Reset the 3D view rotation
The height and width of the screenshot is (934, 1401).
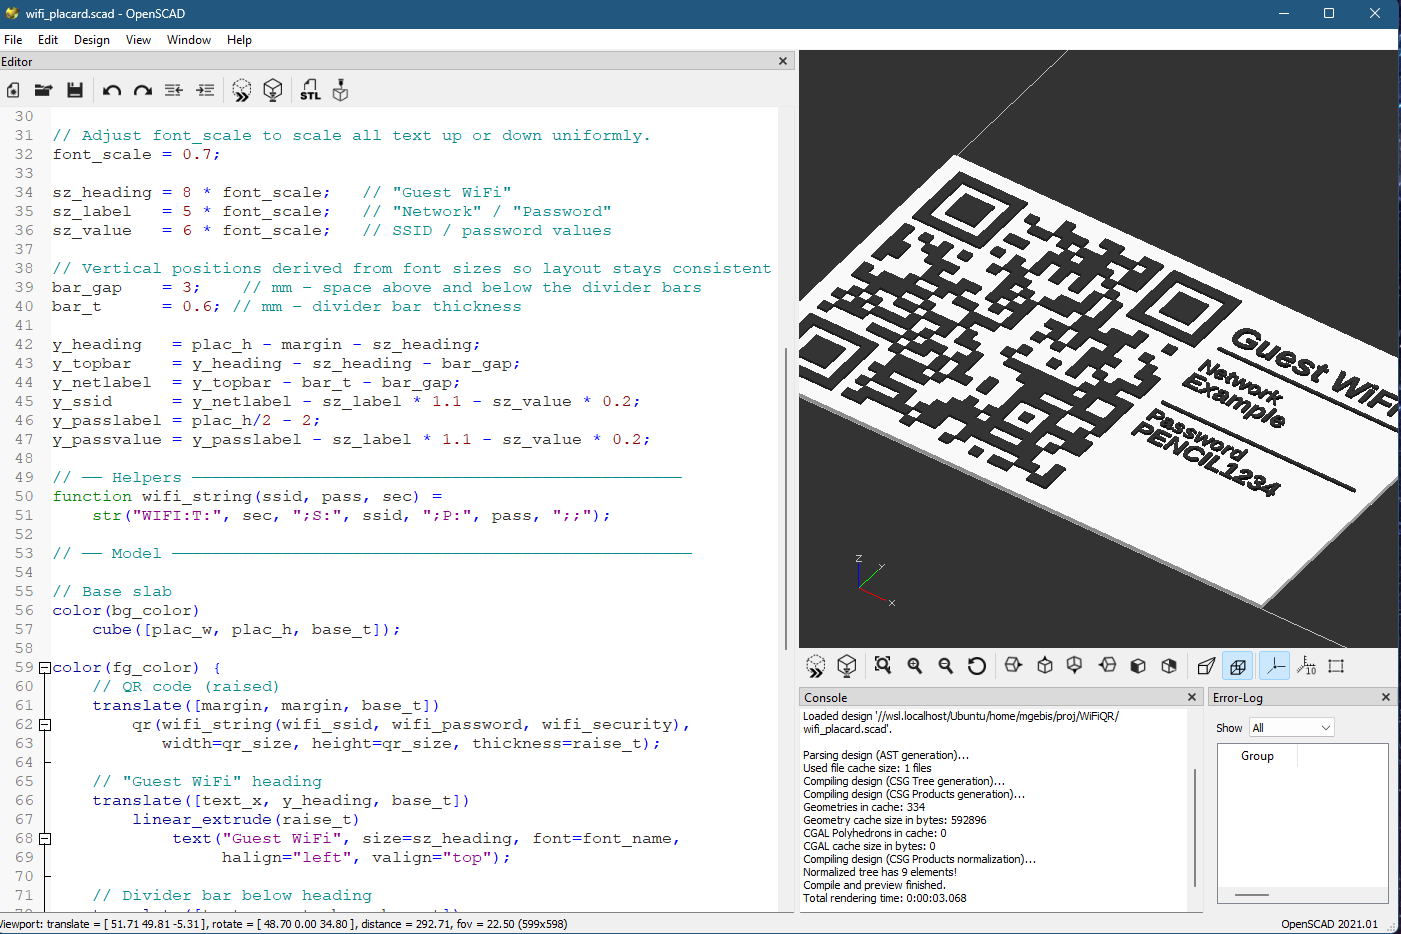[x=977, y=665]
